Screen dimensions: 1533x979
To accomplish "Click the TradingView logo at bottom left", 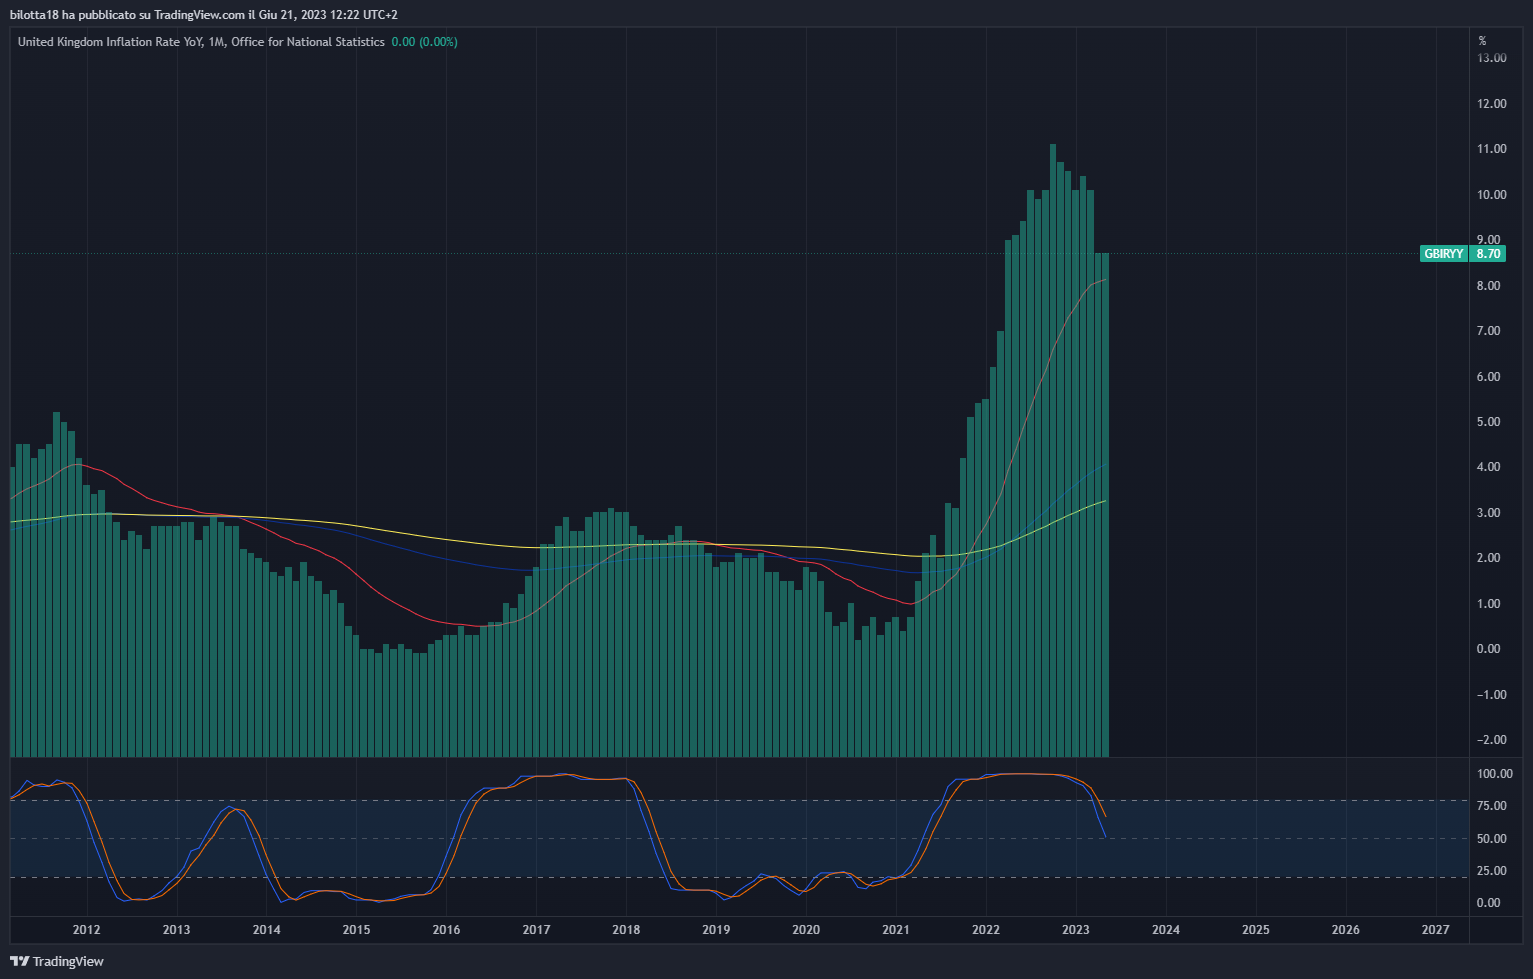I will [58, 961].
